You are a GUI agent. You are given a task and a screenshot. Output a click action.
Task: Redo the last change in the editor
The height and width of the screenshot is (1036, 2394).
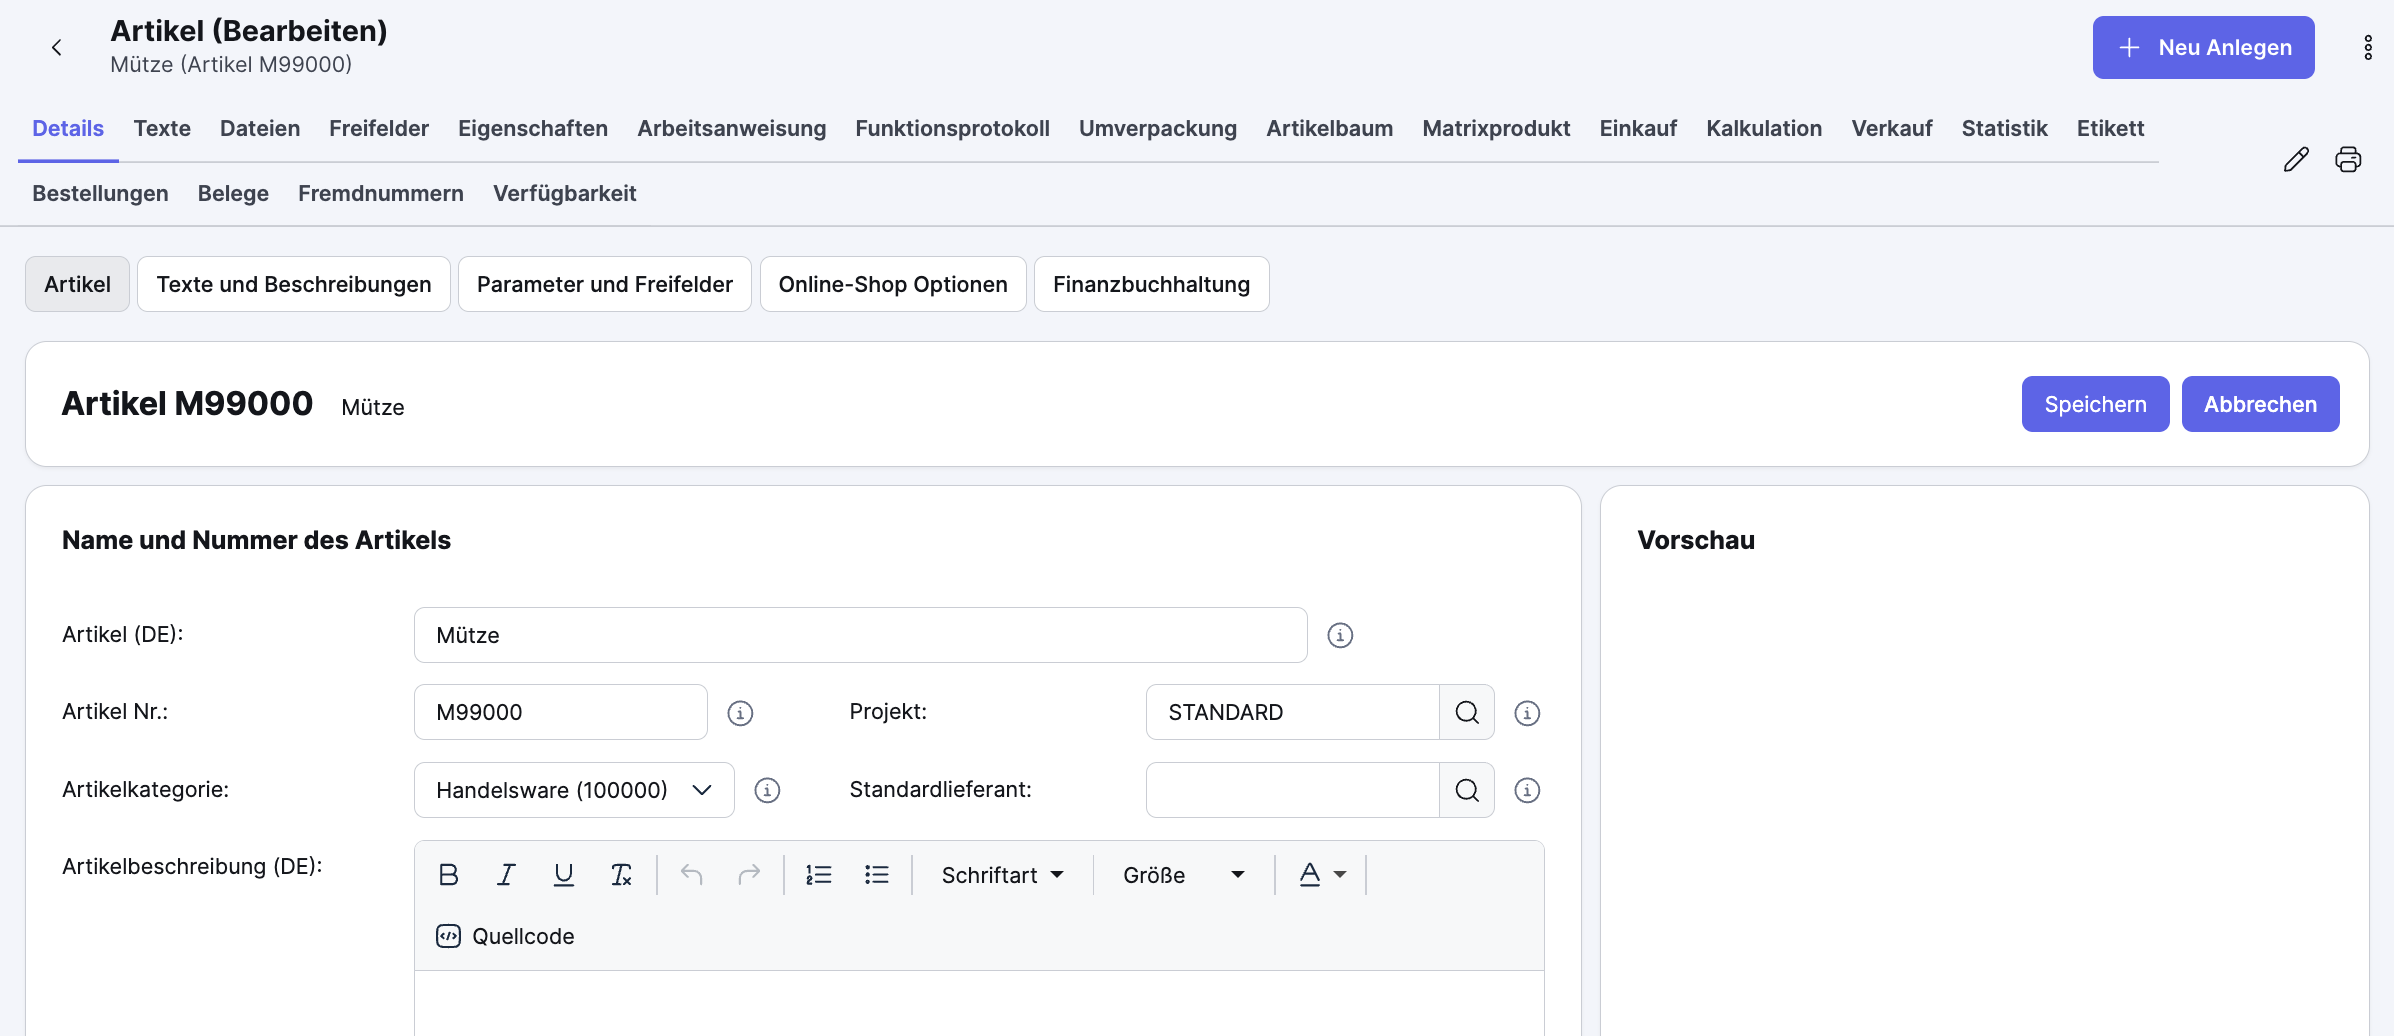(749, 874)
